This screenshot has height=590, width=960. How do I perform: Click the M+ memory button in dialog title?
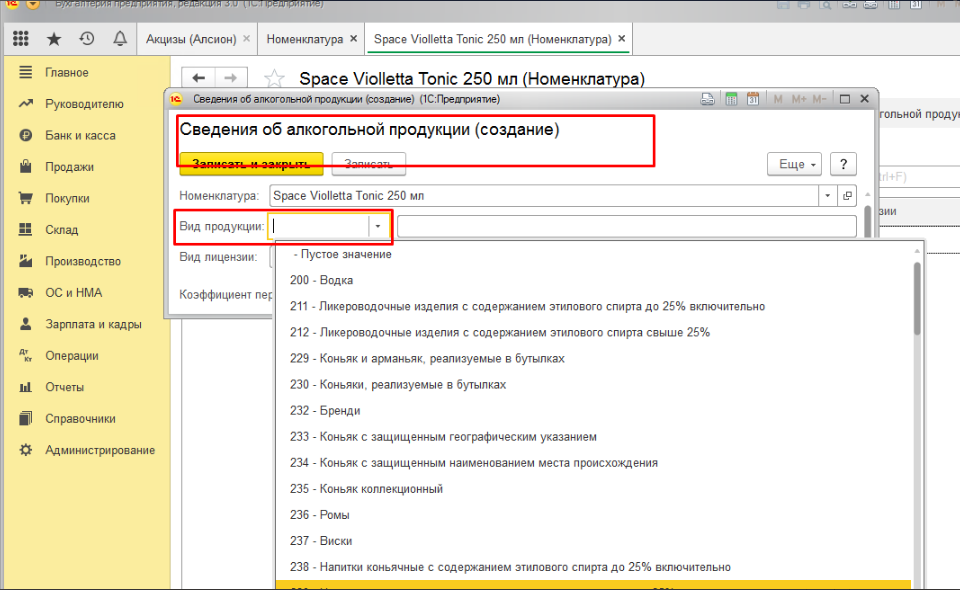point(798,99)
